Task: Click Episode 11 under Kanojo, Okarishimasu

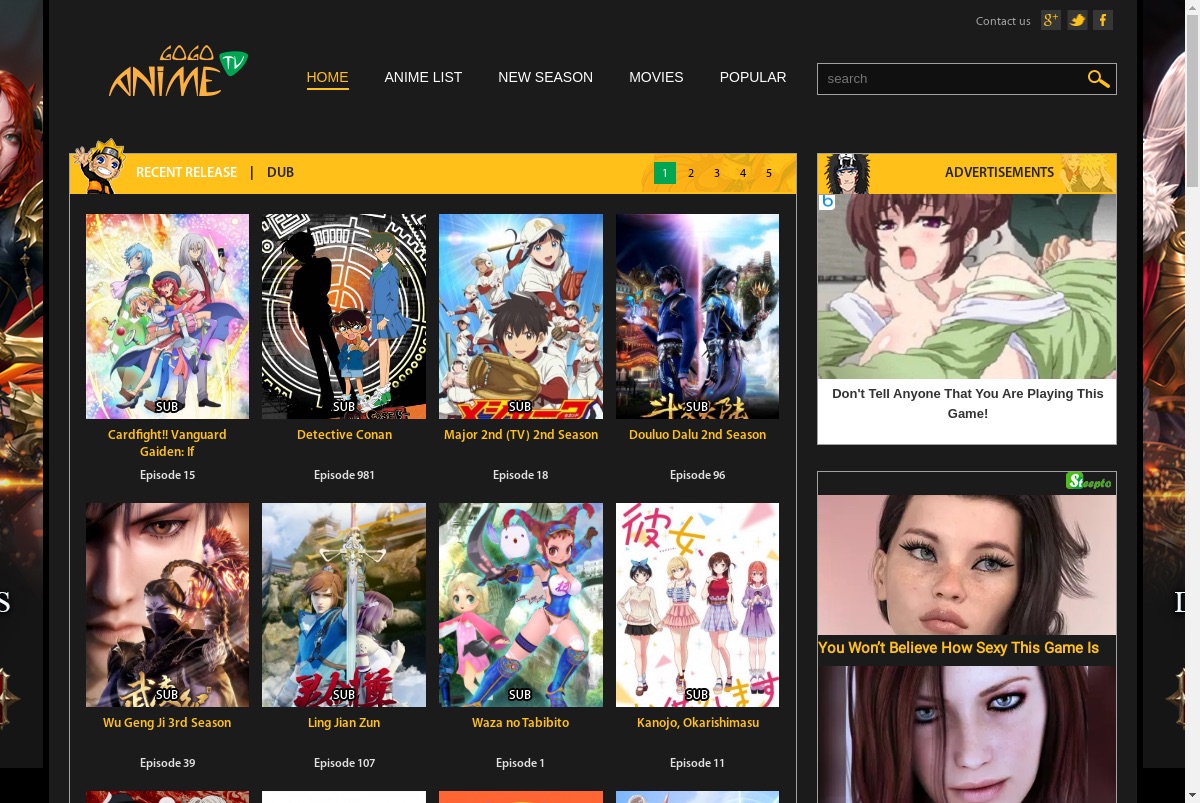Action: point(697,763)
